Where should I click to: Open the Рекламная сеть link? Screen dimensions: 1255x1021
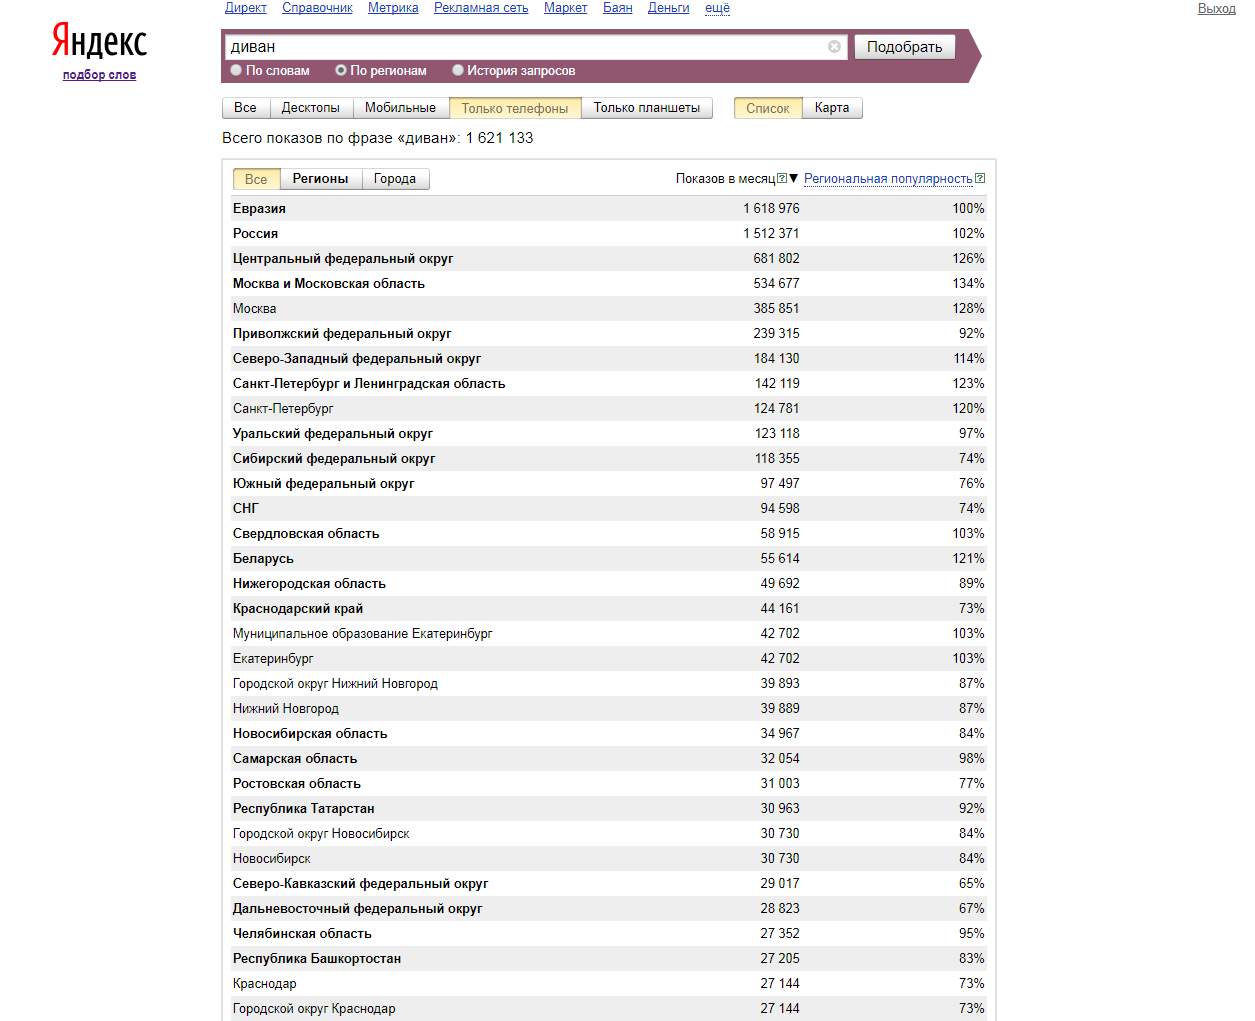tap(481, 8)
